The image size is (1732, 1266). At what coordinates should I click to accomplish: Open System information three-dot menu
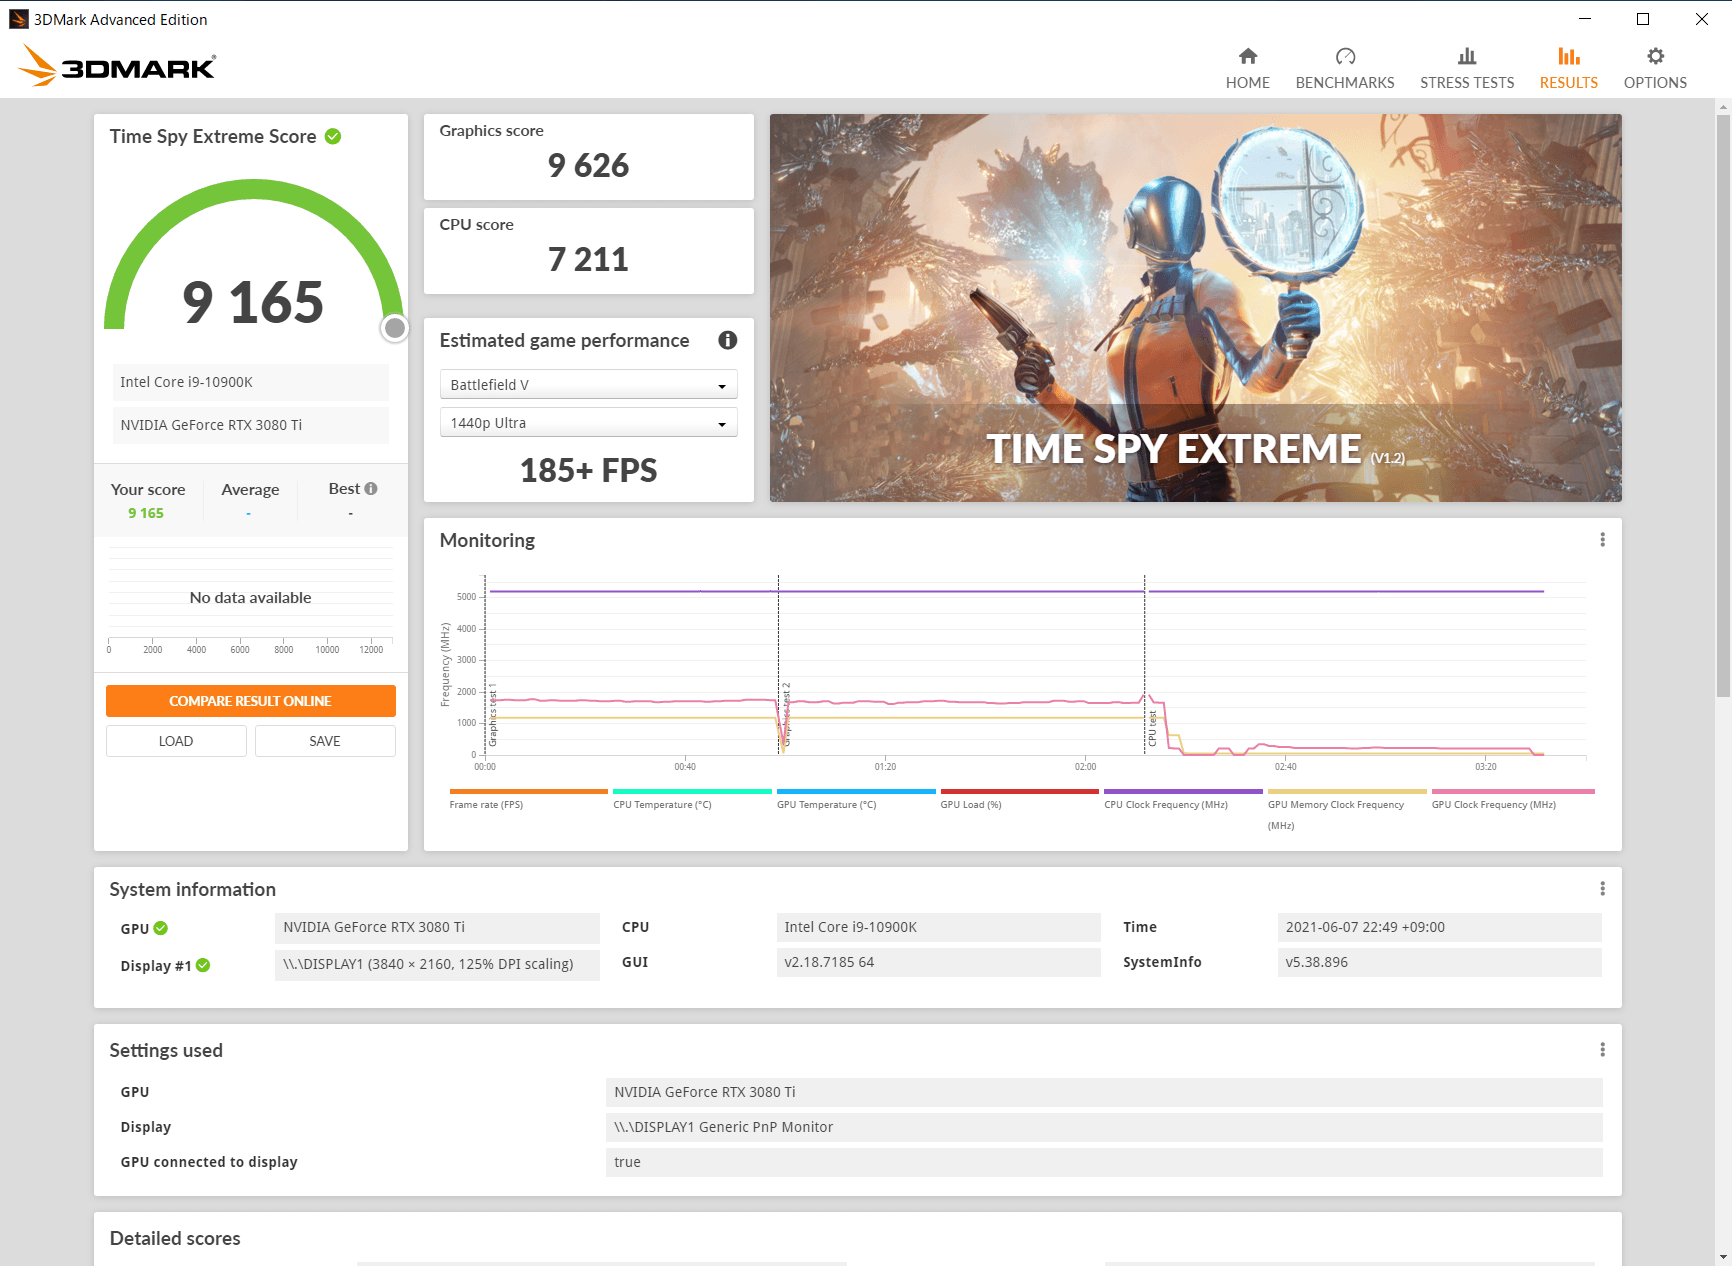[x=1602, y=889]
